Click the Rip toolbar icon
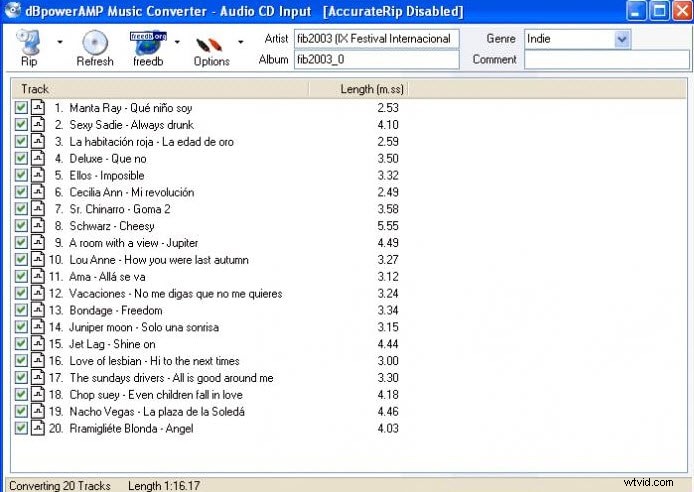 click(x=28, y=42)
